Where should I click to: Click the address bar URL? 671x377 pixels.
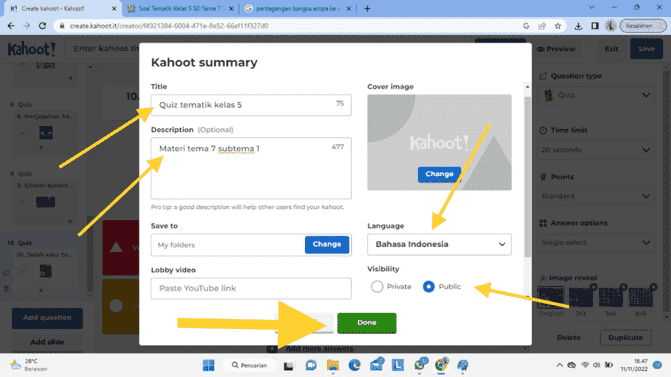[169, 26]
